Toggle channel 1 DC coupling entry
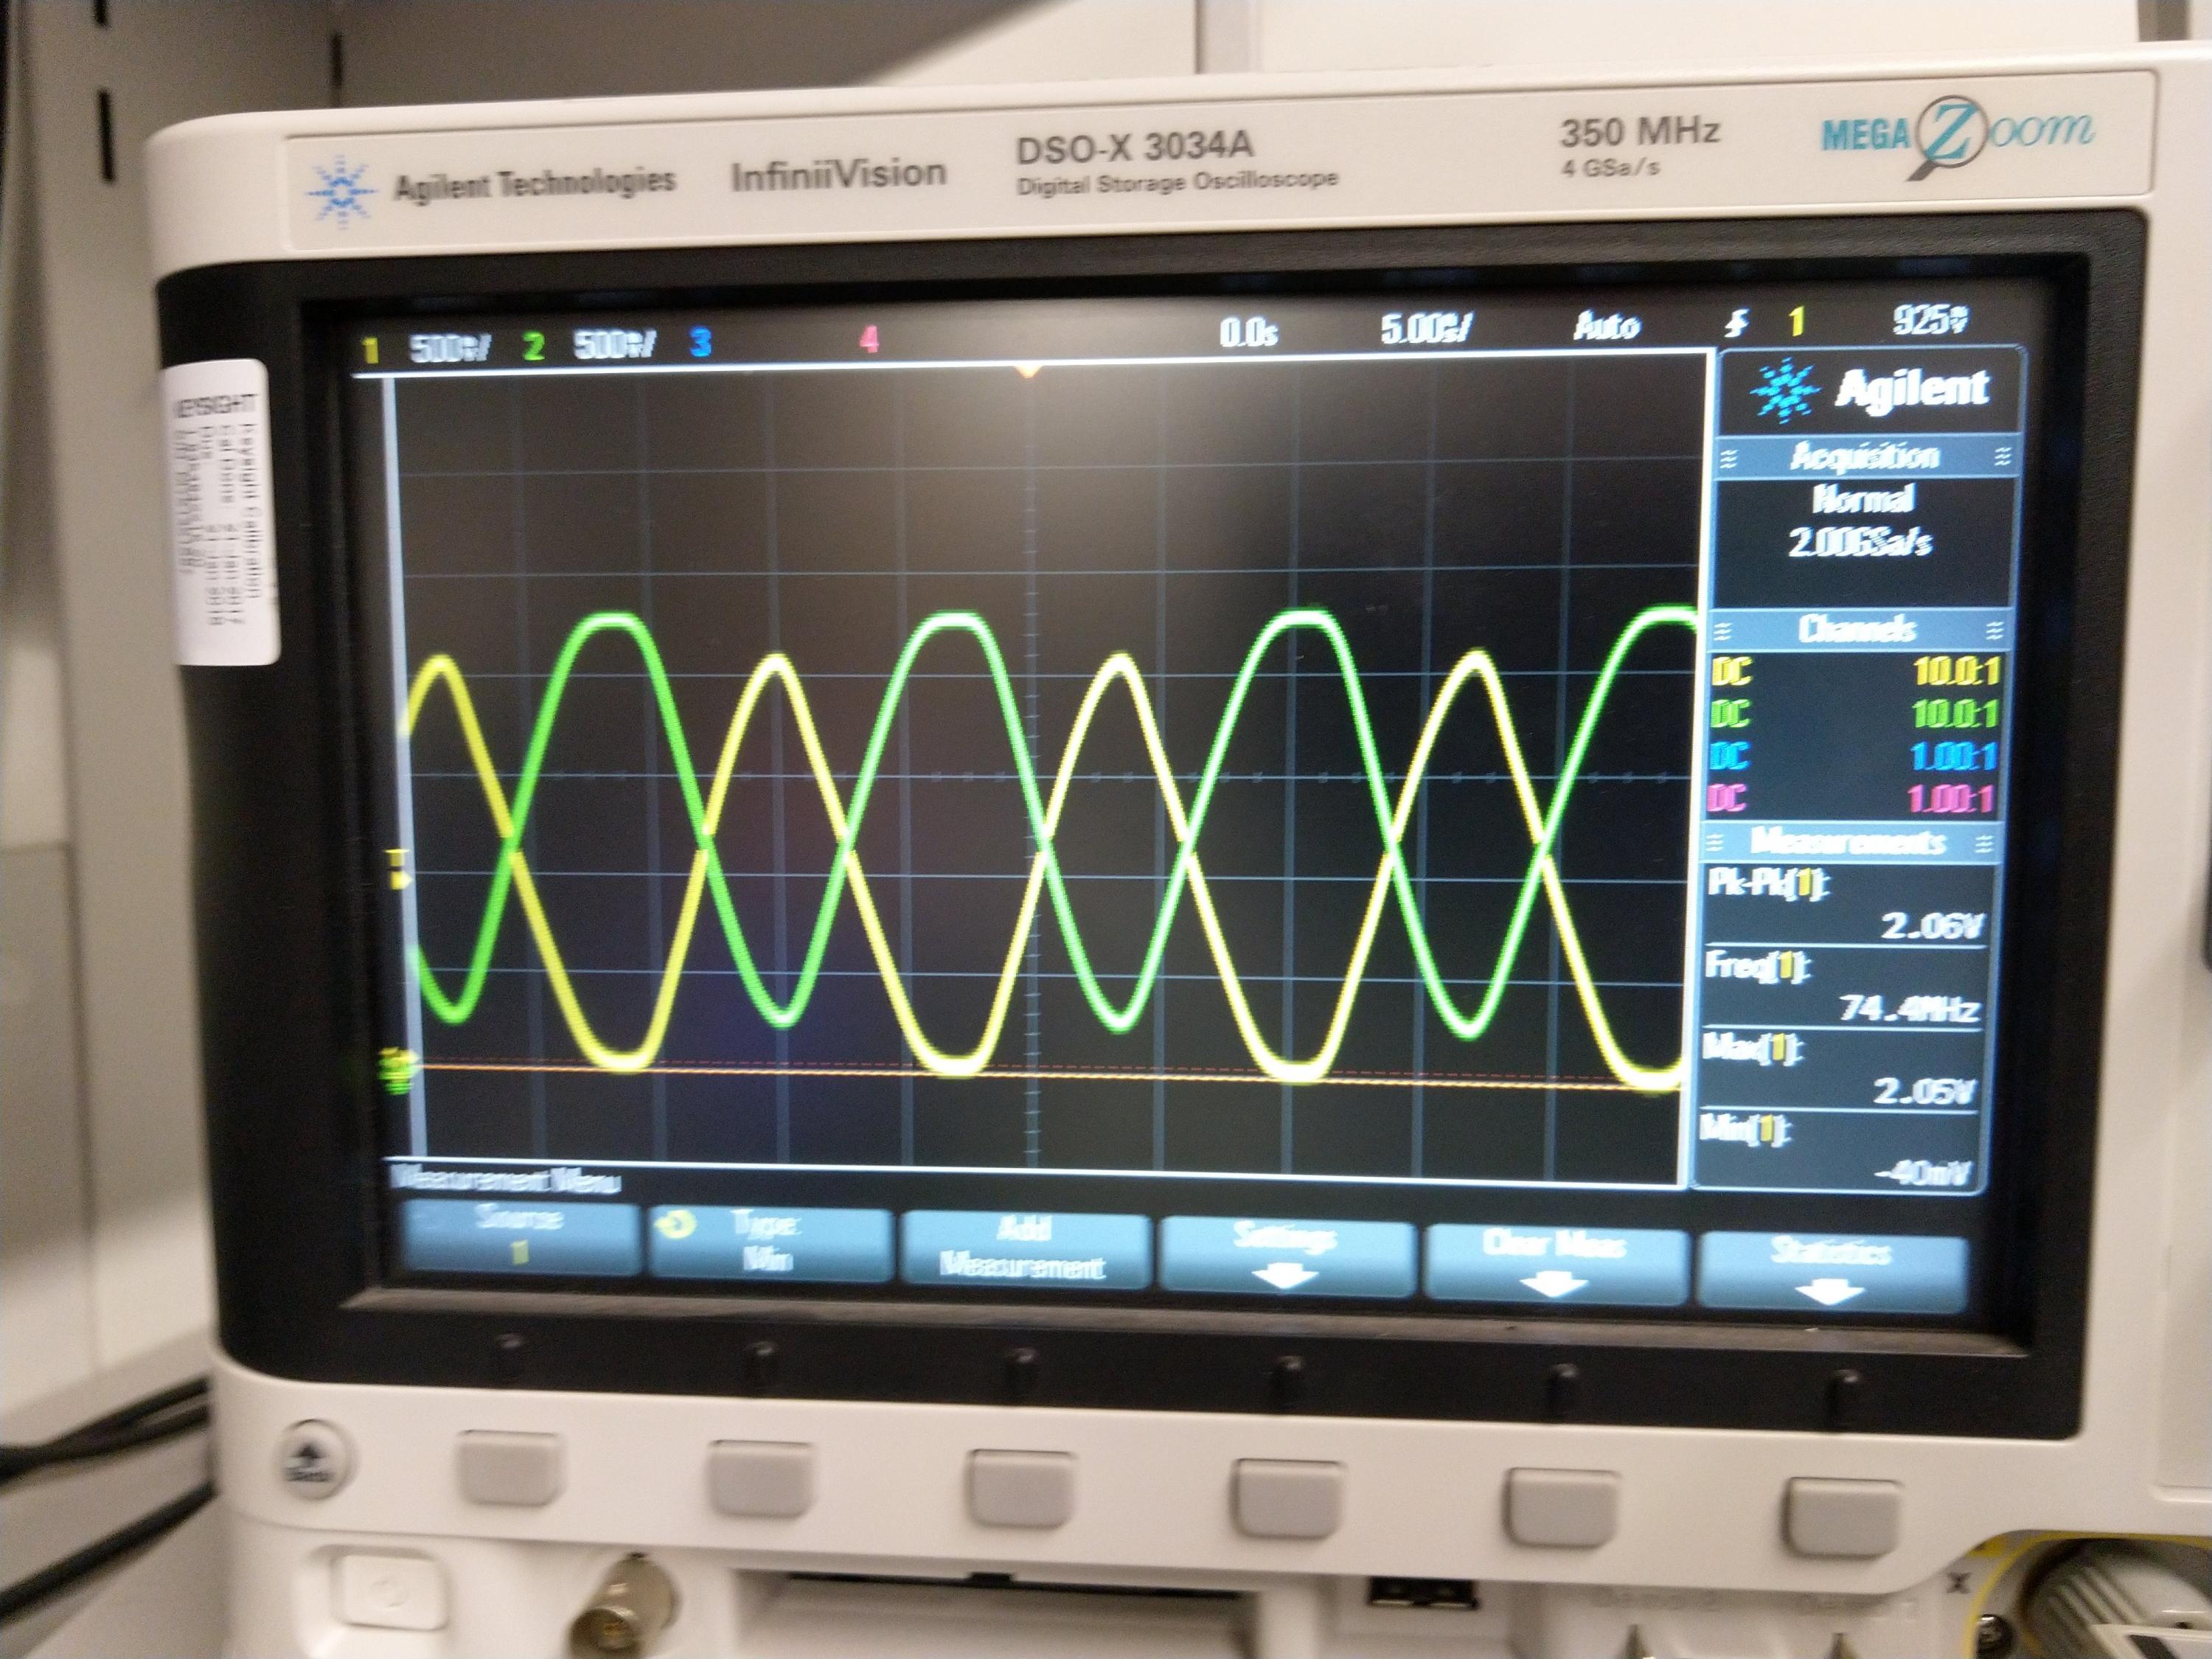 (1731, 671)
